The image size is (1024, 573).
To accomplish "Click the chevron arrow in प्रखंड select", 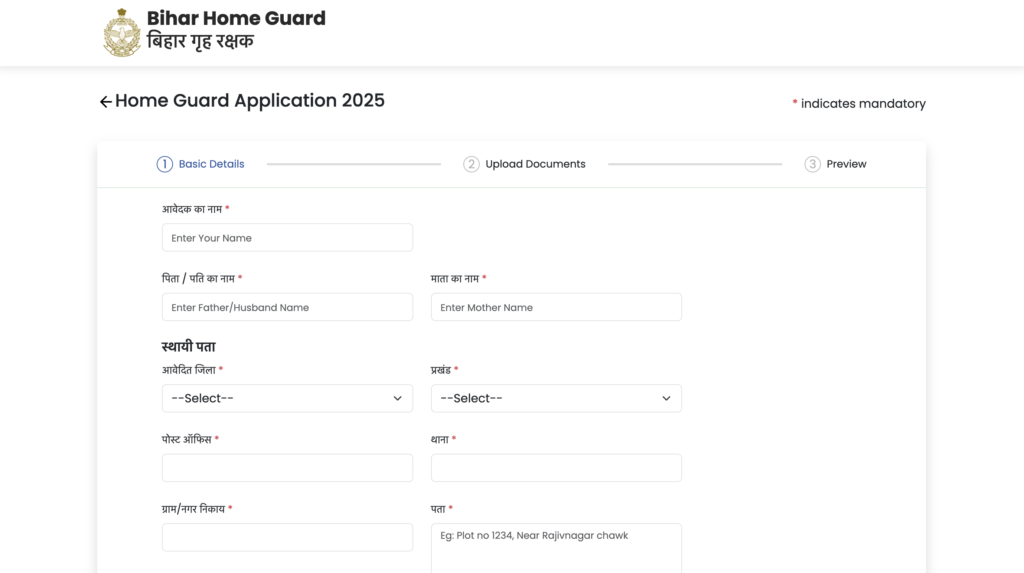I will (666, 398).
